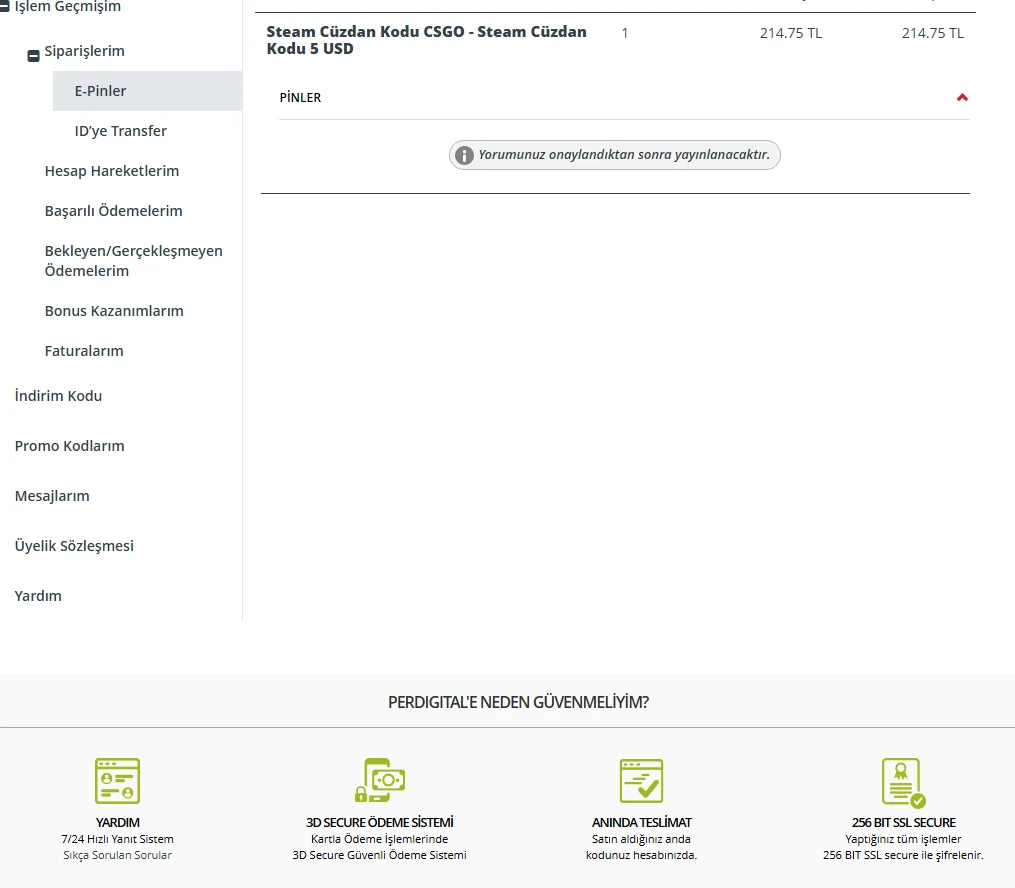Click the 7/24 Hızlı Yanıt Sistem text
This screenshot has height=888, width=1015.
[117, 839]
